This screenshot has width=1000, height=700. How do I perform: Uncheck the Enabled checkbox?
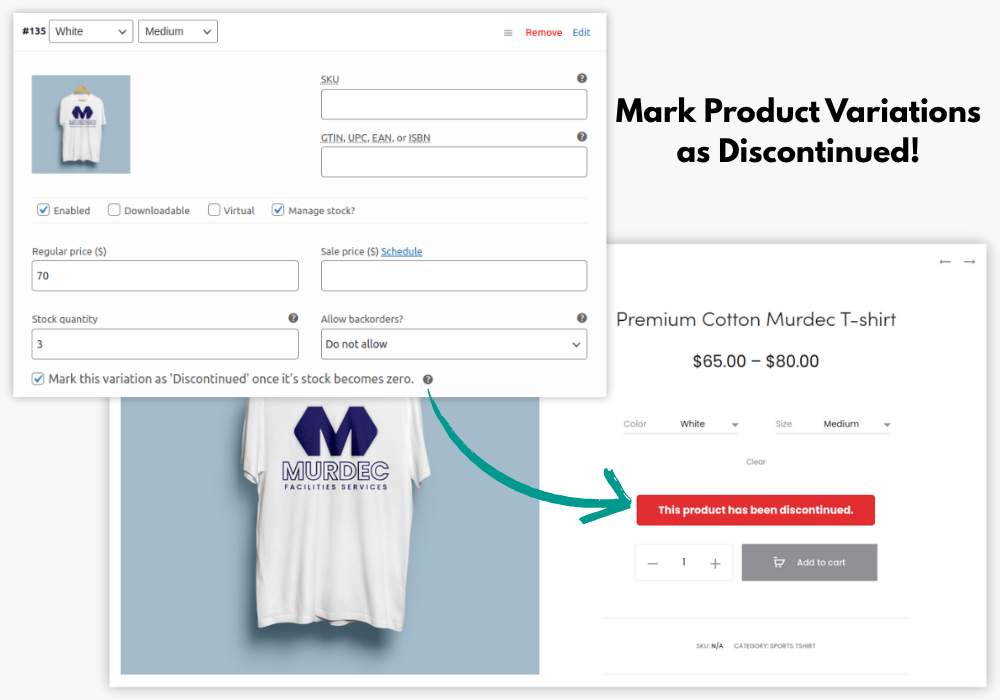[43, 210]
